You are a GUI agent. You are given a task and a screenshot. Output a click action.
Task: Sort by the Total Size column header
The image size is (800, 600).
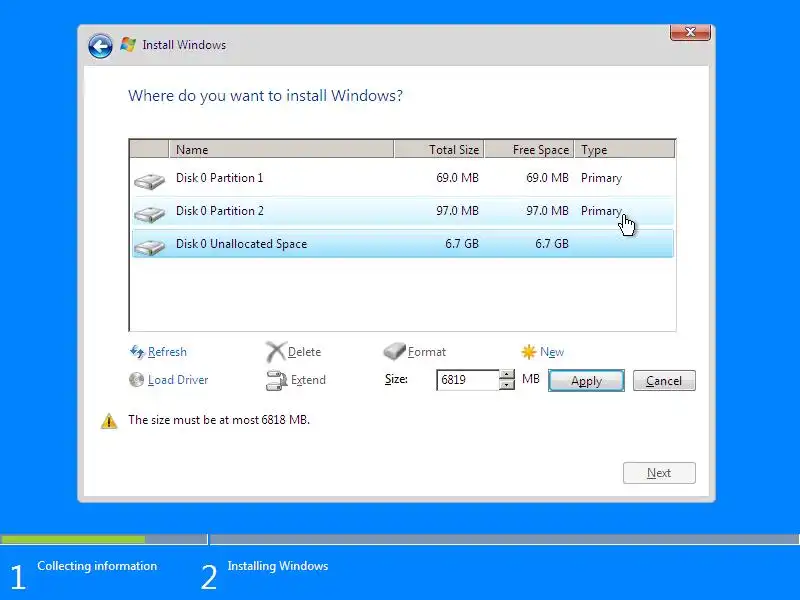click(x=439, y=149)
